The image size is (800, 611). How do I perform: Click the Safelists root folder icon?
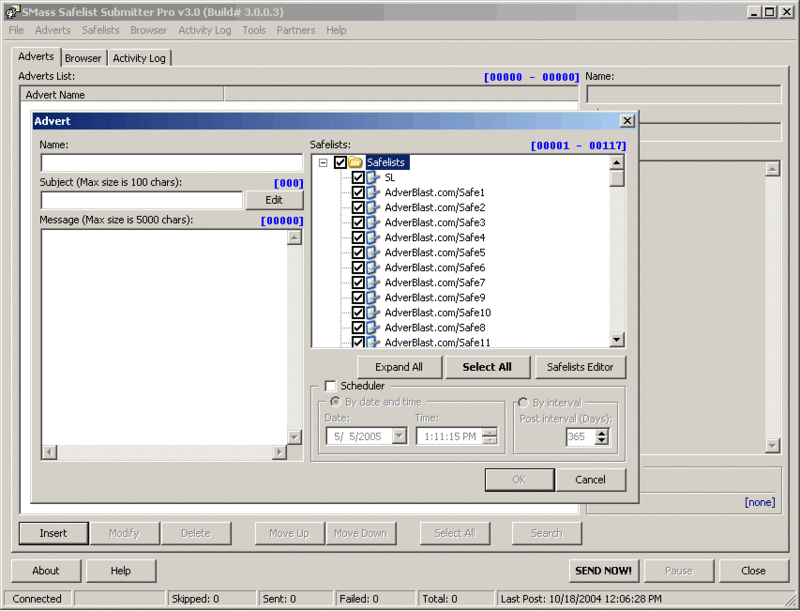pos(356,162)
